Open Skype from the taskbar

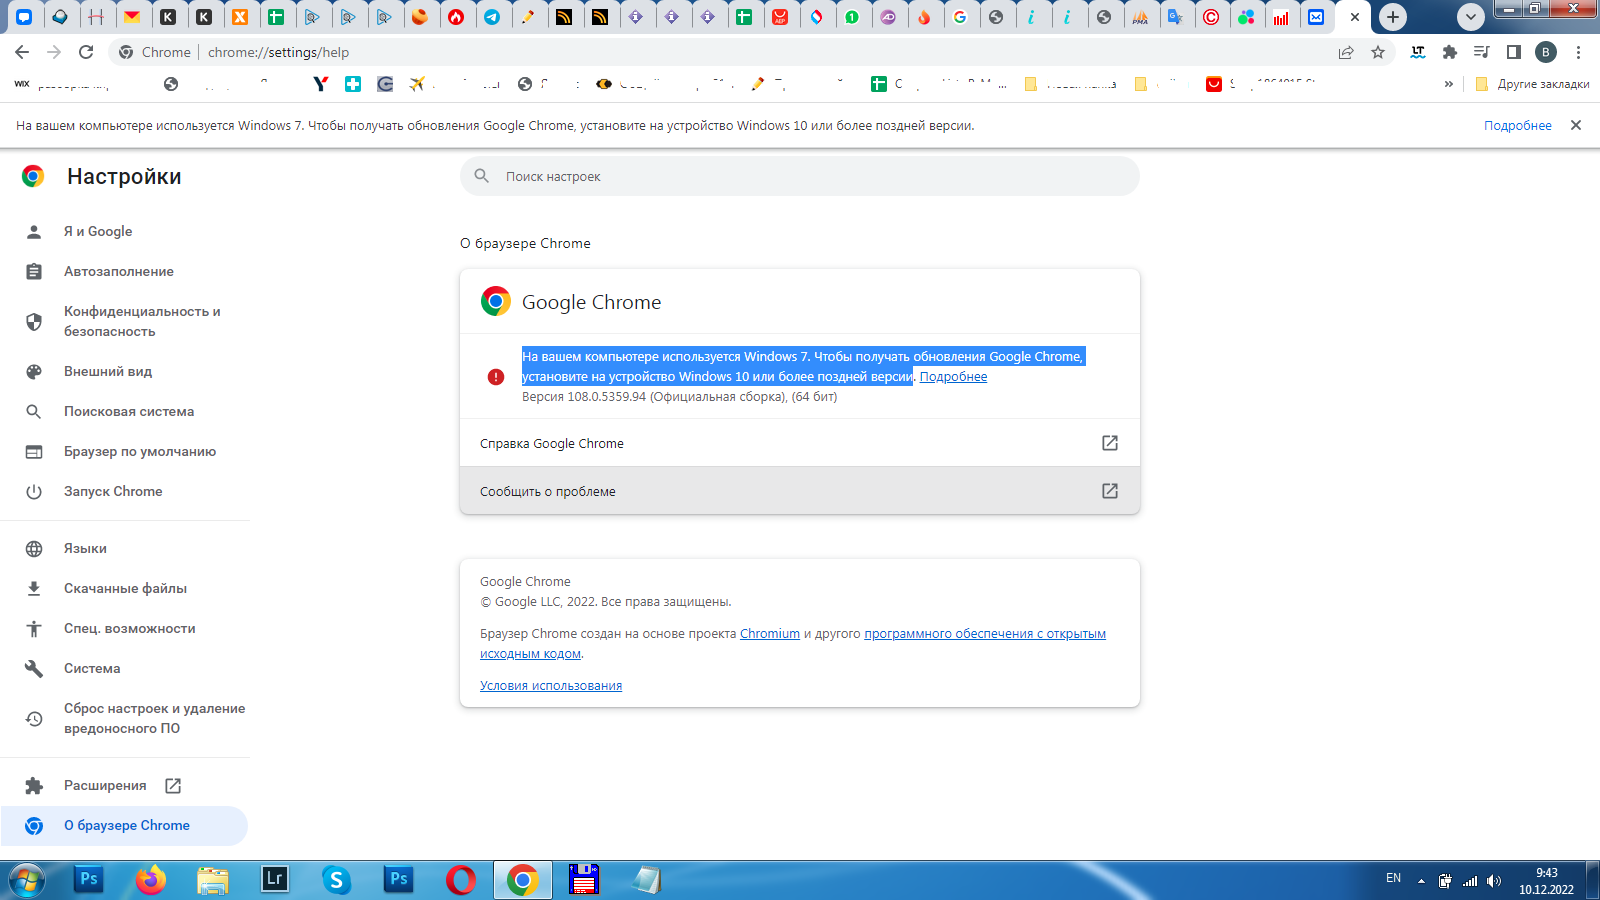(x=337, y=880)
